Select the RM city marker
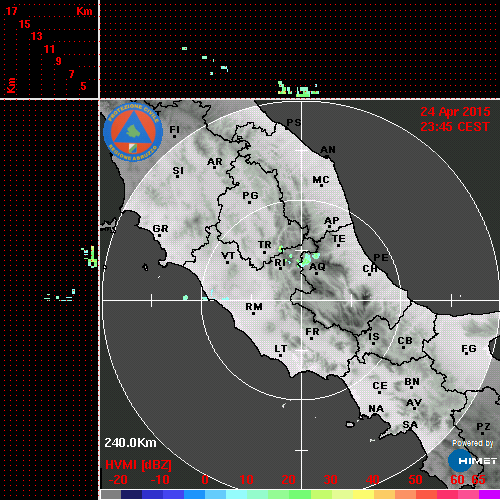 [254, 314]
